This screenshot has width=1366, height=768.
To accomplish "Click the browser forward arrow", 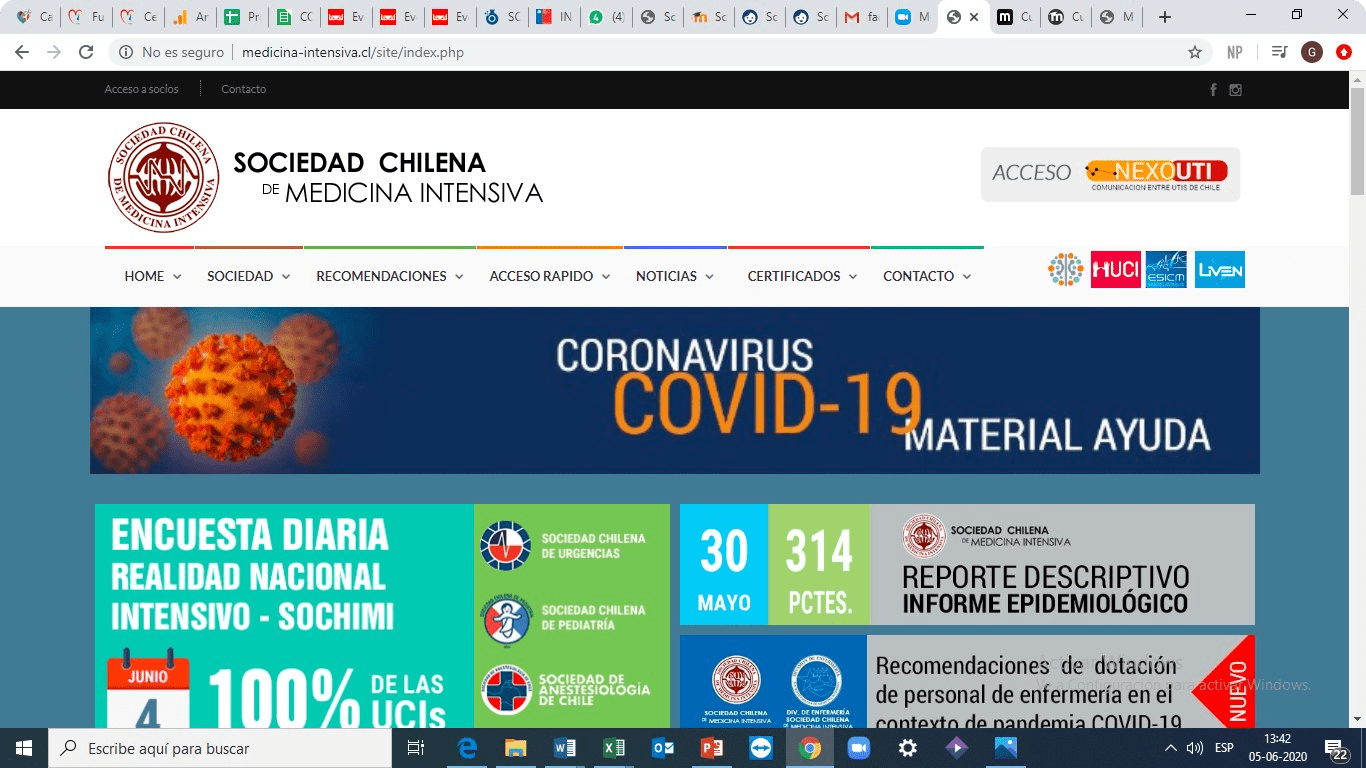I will pos(54,52).
